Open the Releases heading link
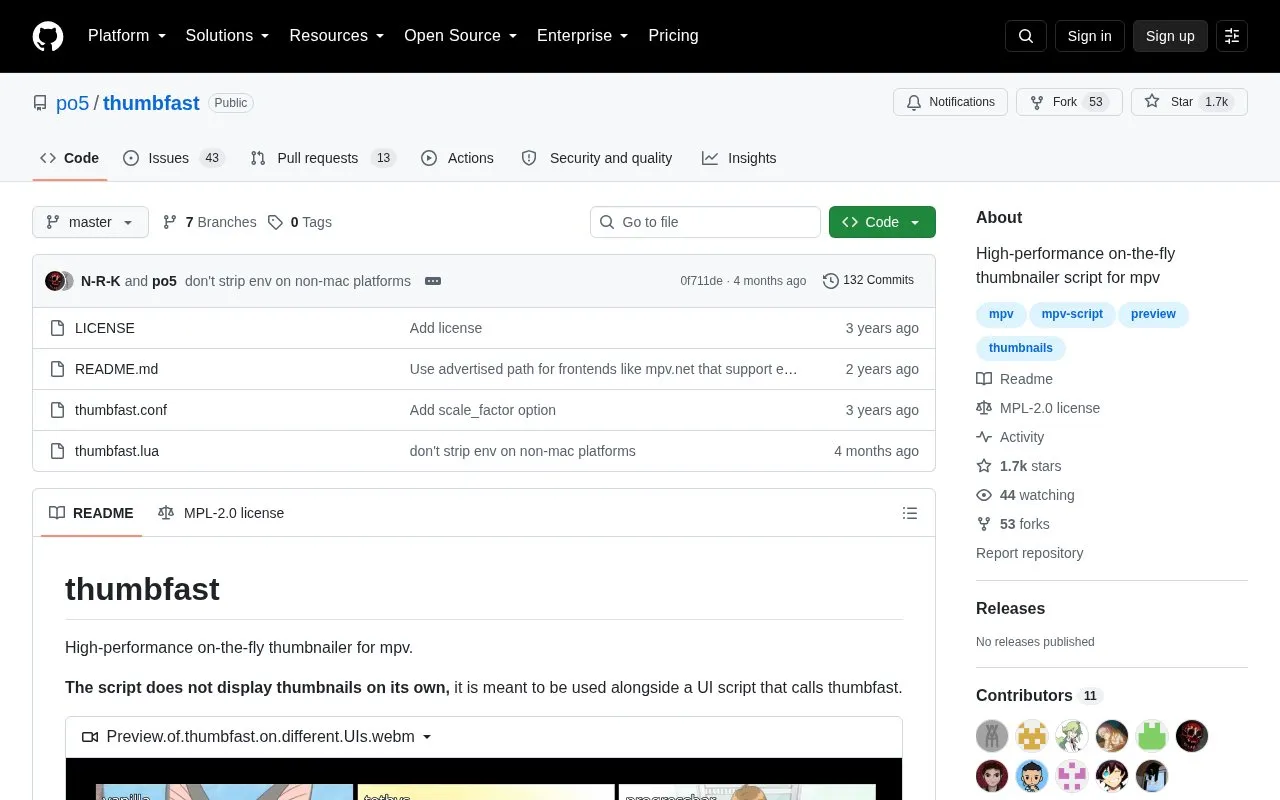Screen dimensions: 1280x800 coord(1010,608)
